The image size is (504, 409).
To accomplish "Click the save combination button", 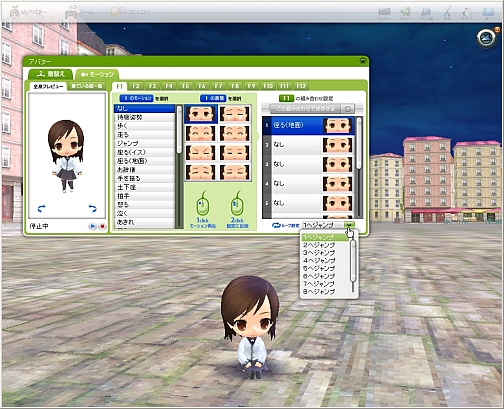I will point(305,109).
